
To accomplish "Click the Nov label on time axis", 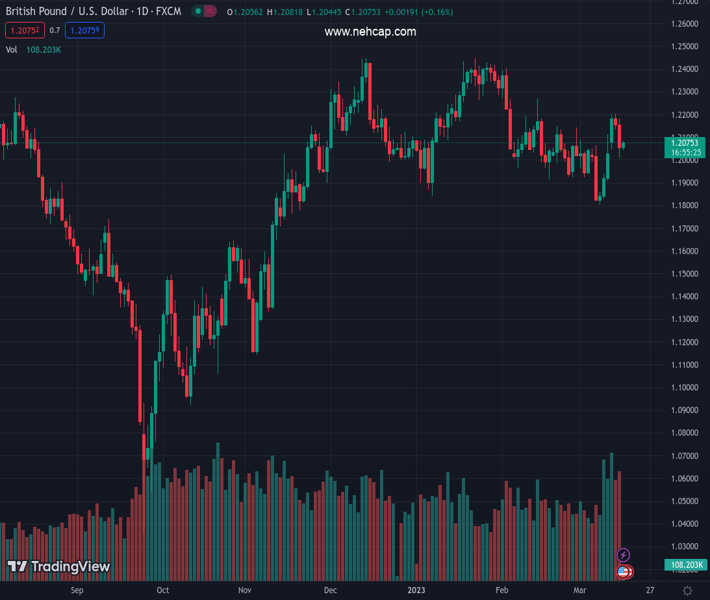I will point(244,590).
